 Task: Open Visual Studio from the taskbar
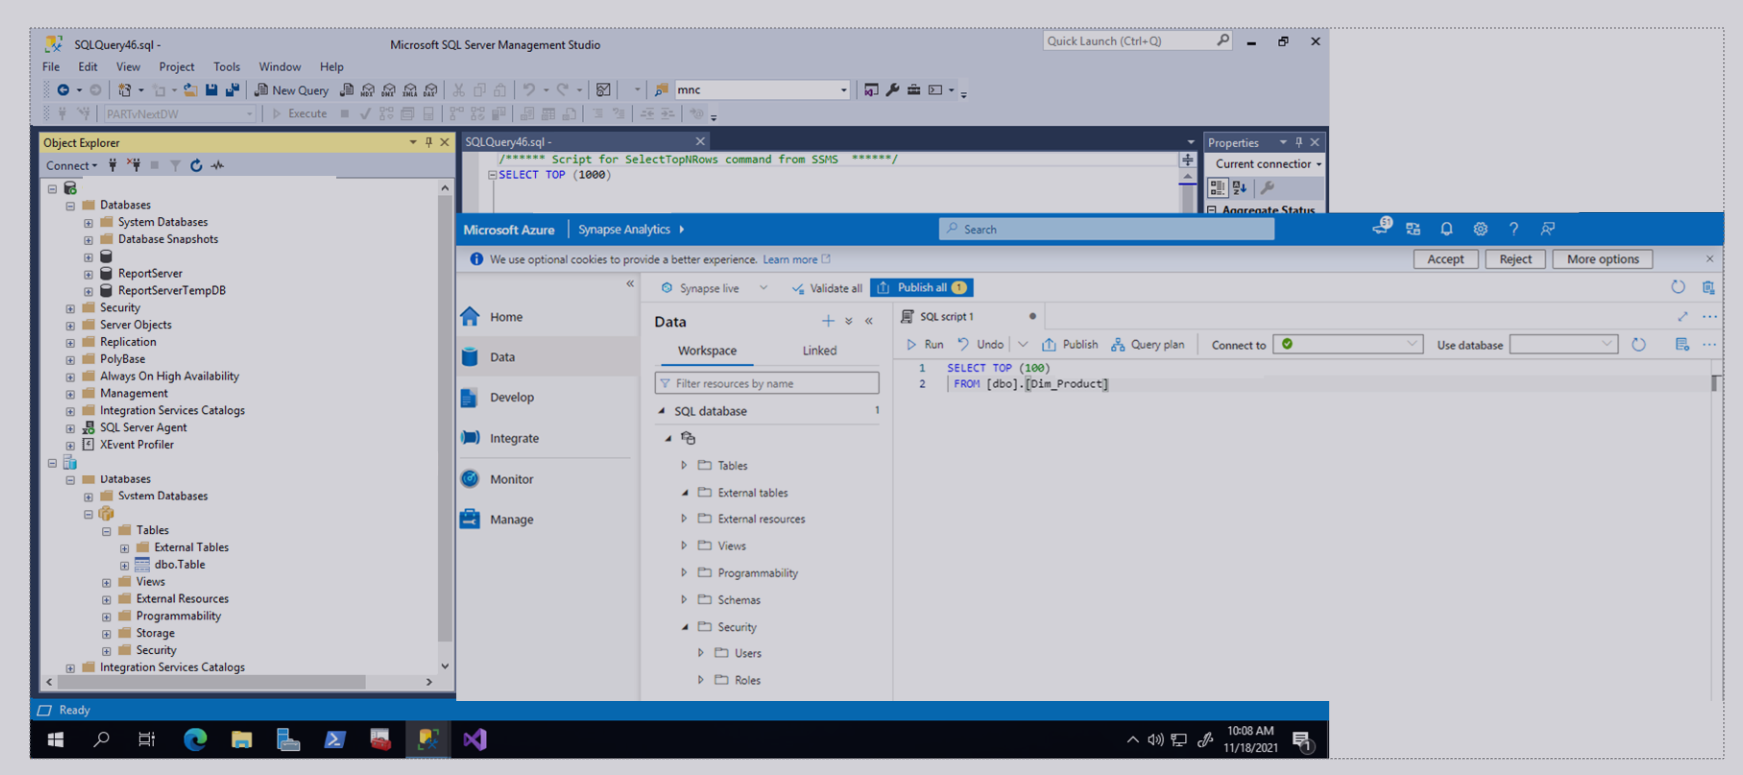tap(475, 740)
